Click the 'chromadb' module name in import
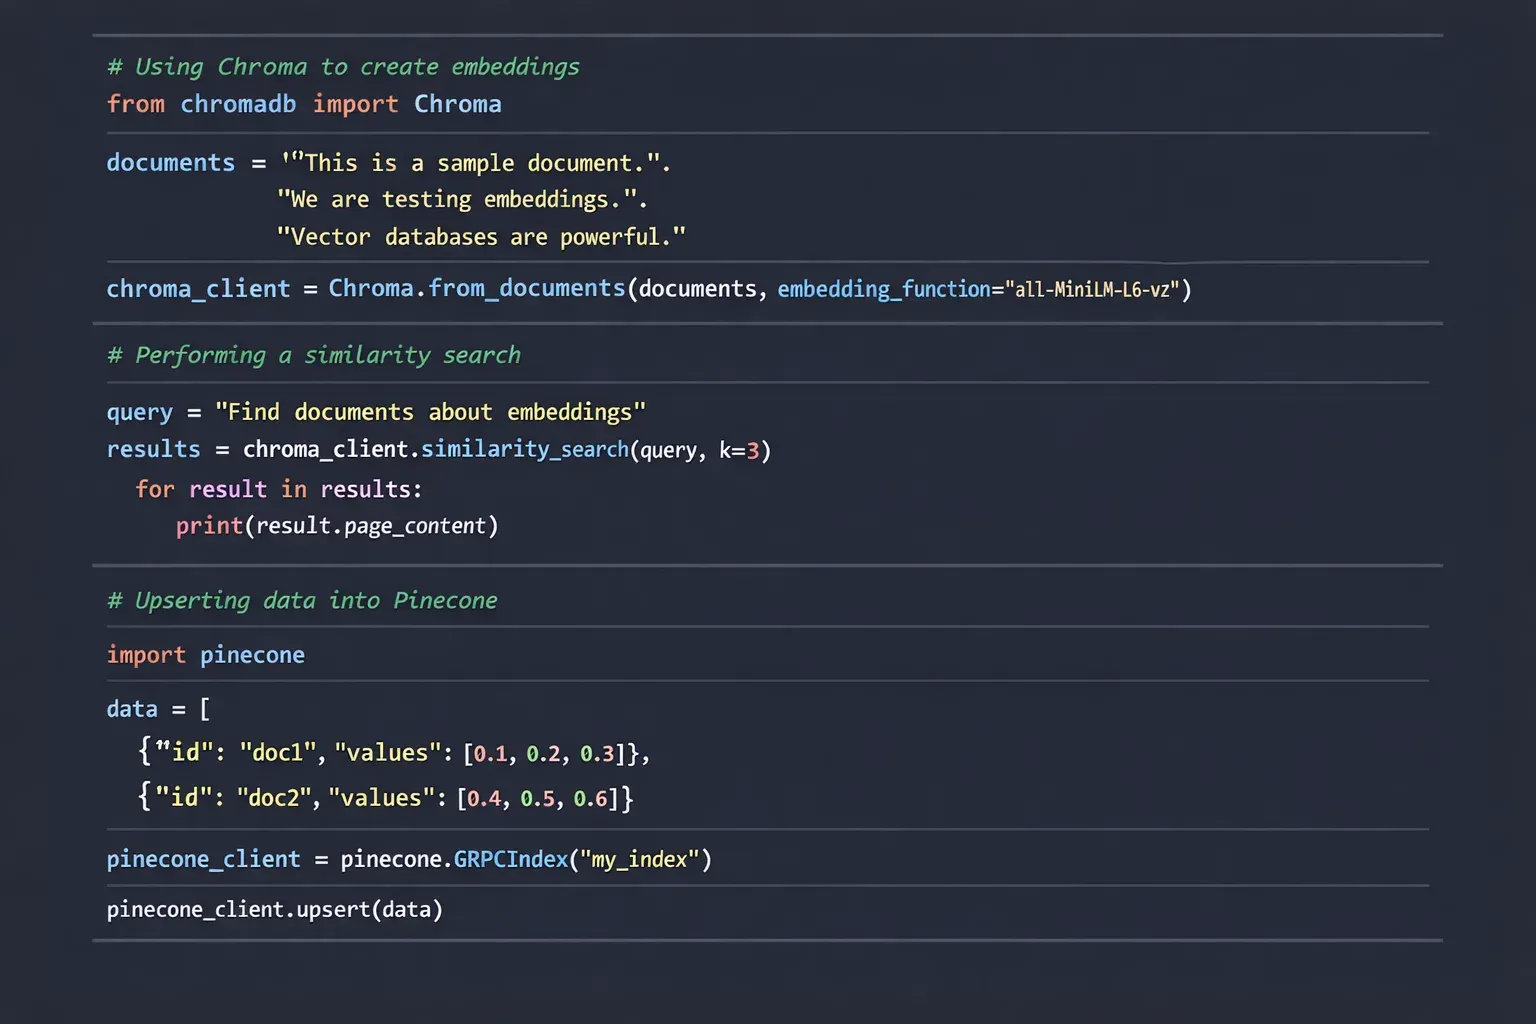 238,104
